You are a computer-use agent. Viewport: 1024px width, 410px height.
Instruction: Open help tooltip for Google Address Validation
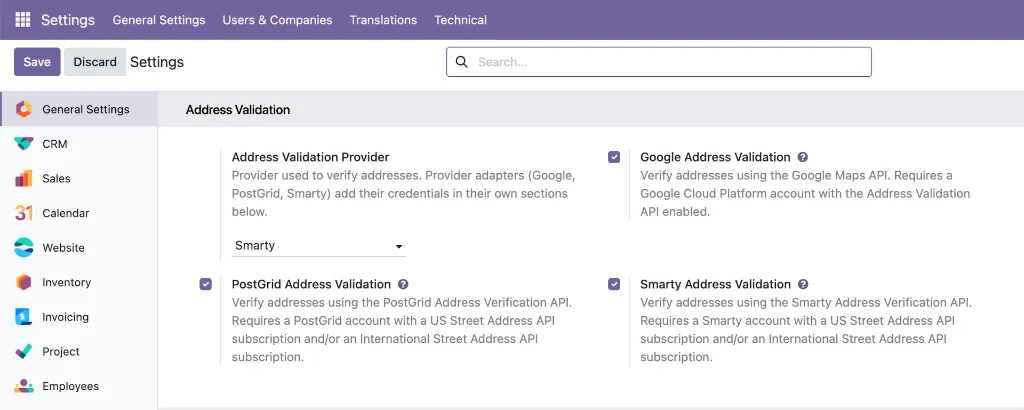803,157
